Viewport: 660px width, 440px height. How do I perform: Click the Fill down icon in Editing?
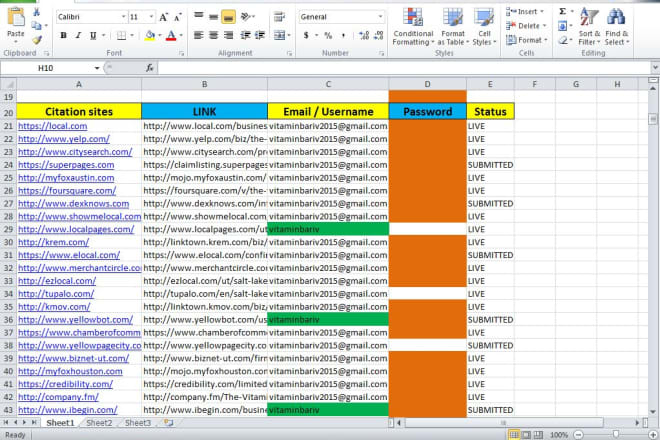click(x=563, y=26)
